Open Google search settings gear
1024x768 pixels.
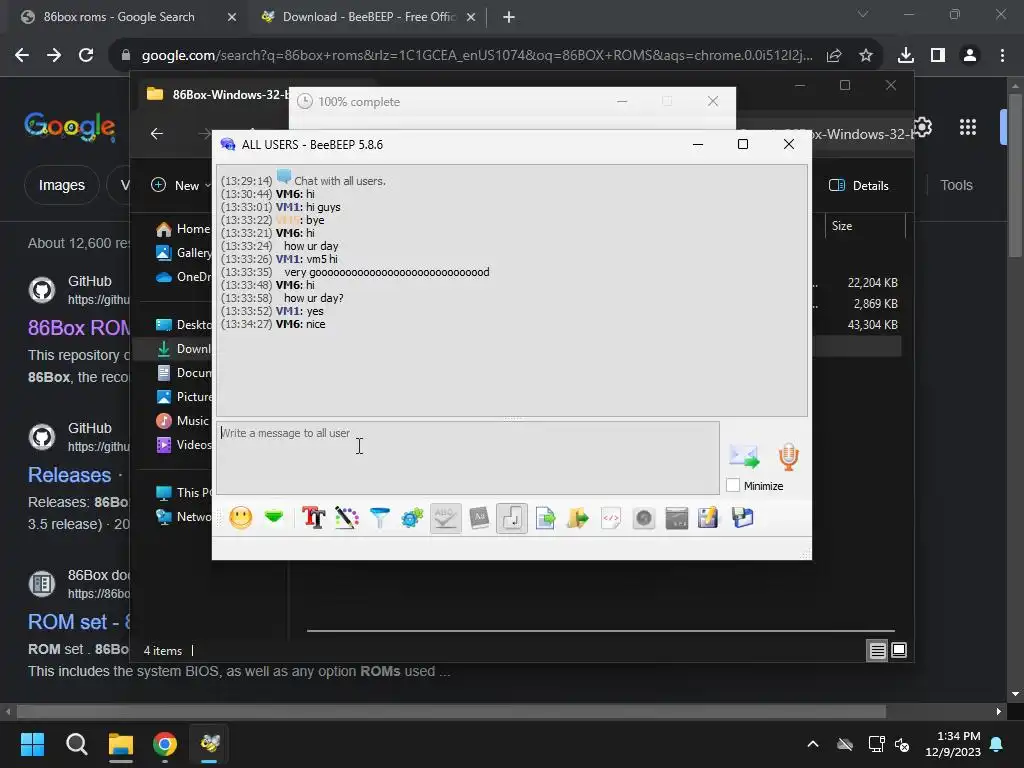pyautogui.click(x=922, y=127)
